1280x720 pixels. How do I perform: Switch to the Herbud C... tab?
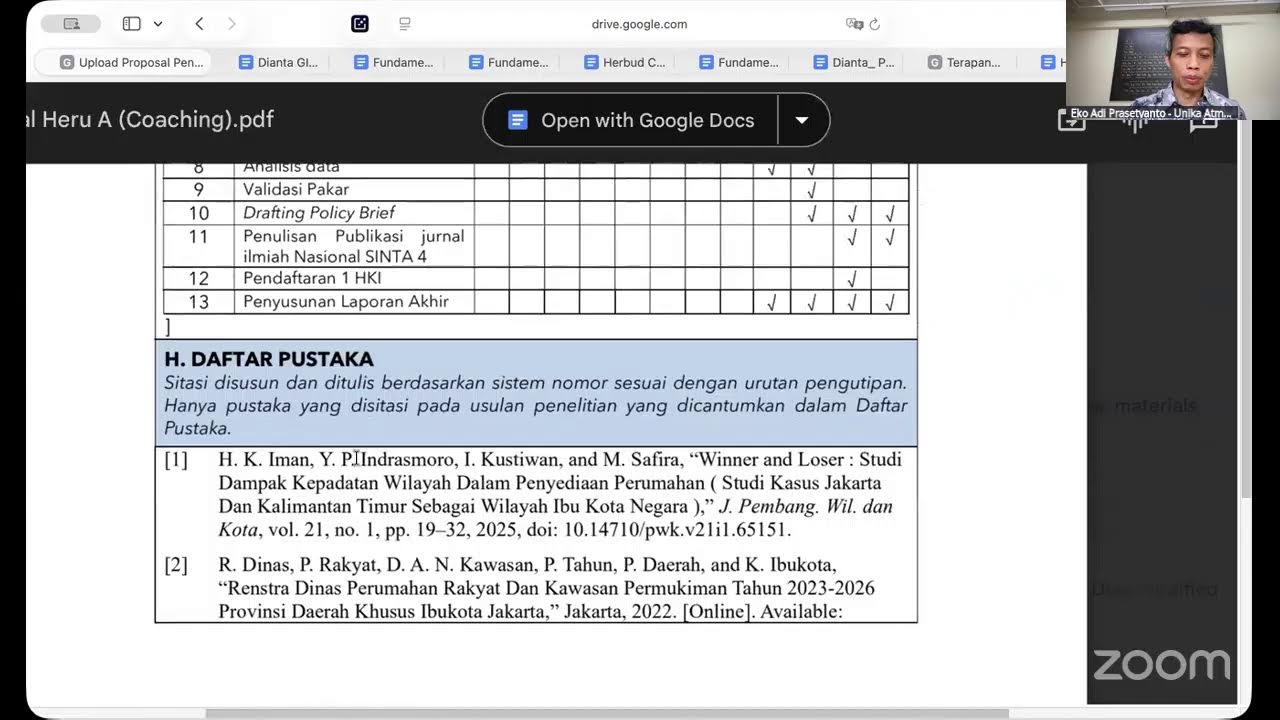coord(624,62)
